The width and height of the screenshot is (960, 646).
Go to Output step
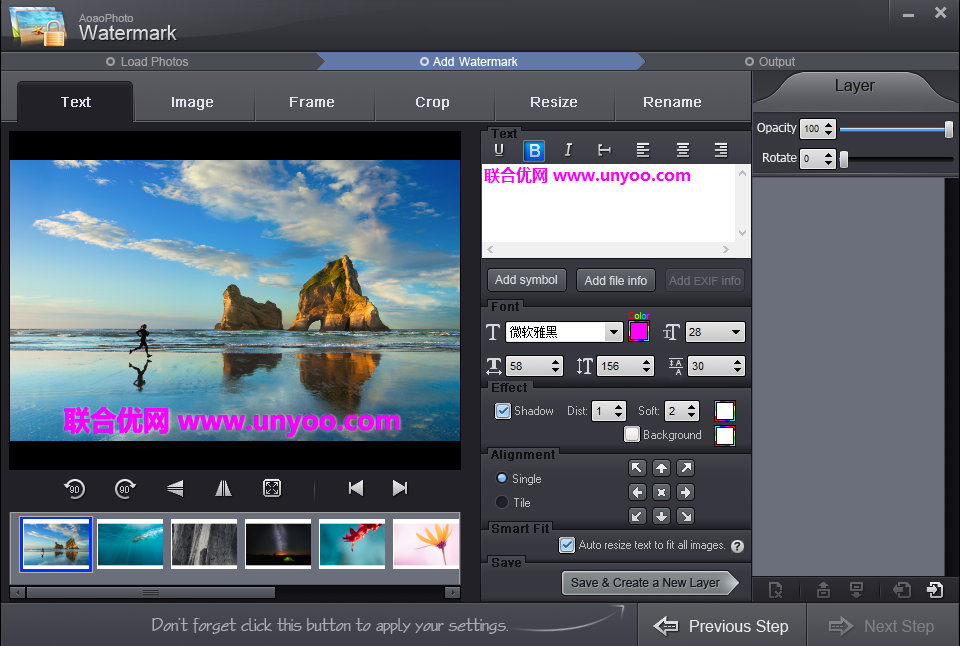770,62
